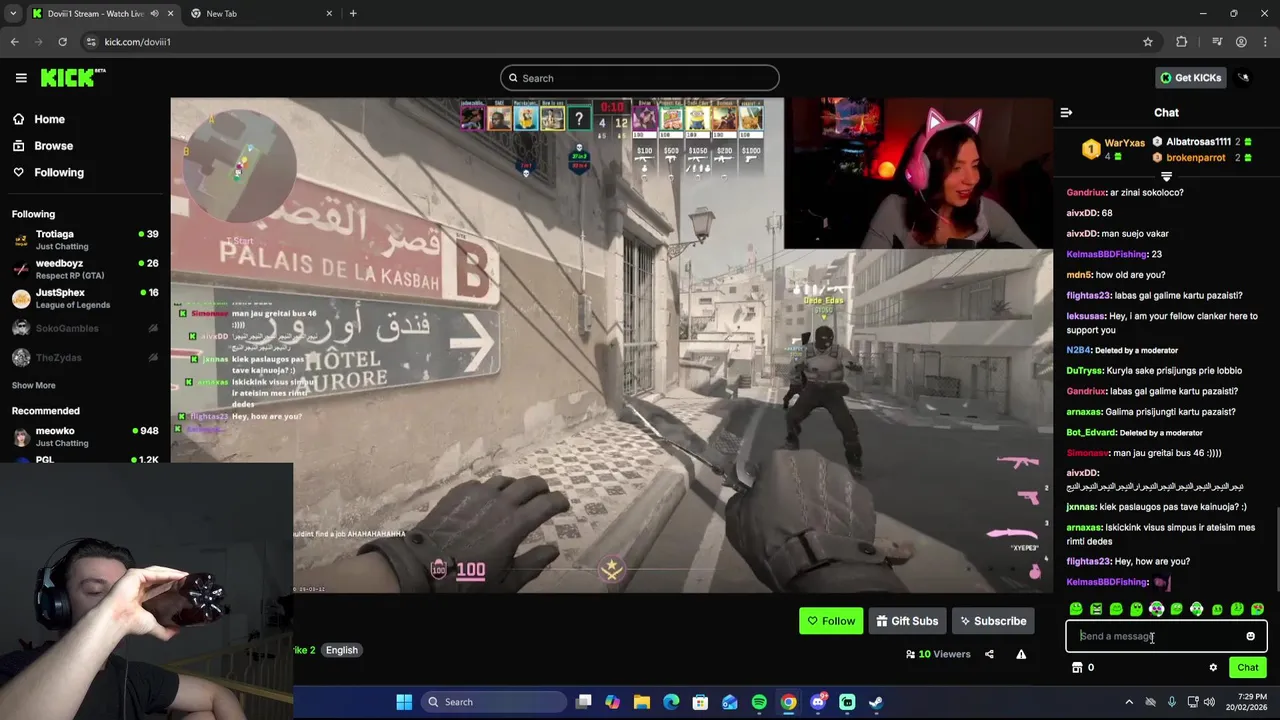Open Chrome extensions puzzle icon
The width and height of the screenshot is (1280, 720).
point(1182,42)
